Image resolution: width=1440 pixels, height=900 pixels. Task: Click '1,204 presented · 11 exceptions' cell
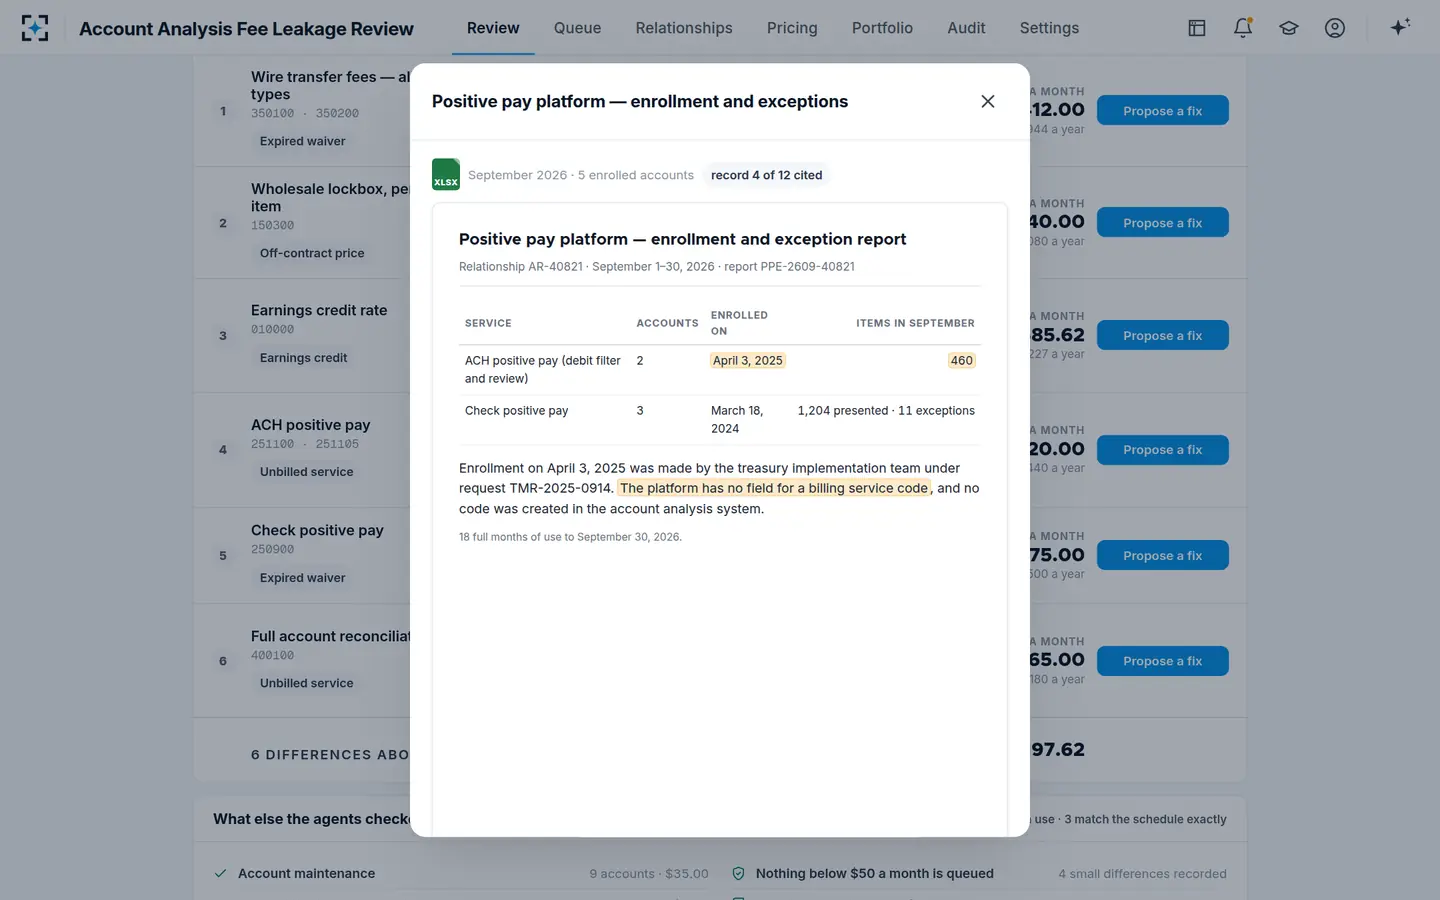[x=886, y=410]
